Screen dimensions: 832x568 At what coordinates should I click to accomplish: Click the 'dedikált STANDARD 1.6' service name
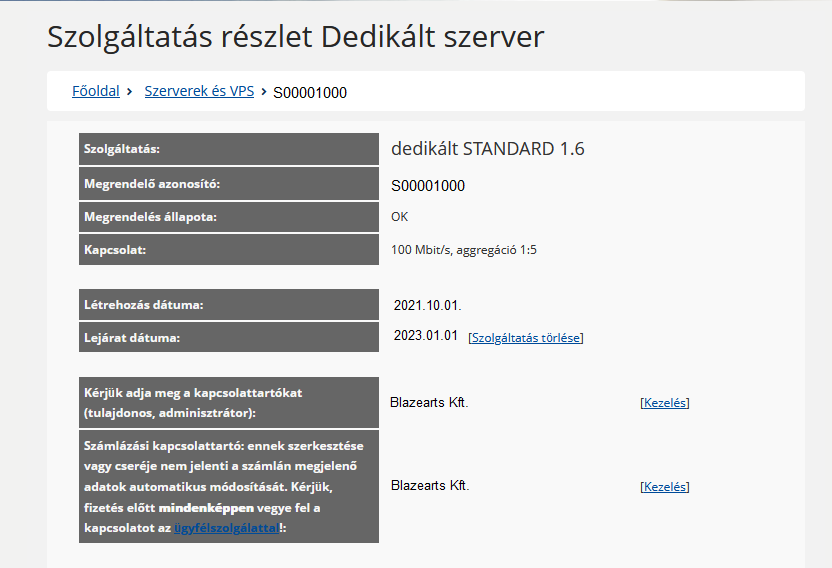[x=488, y=149]
